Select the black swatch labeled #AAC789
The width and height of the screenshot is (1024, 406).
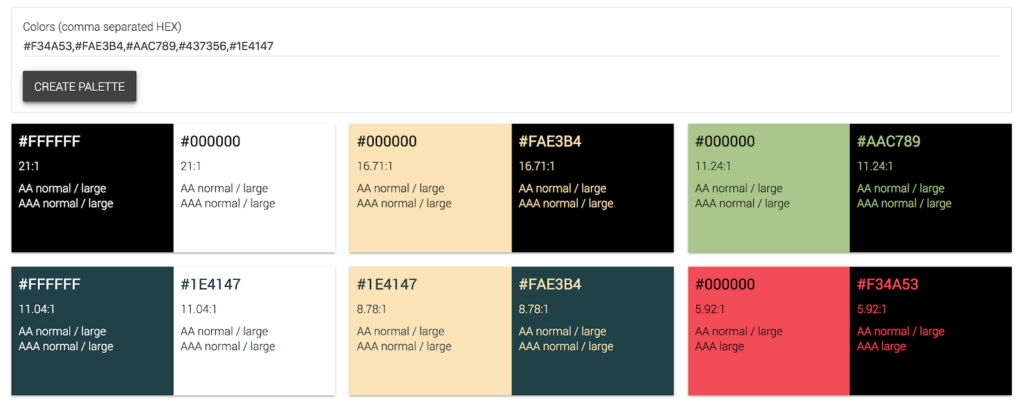(931, 188)
